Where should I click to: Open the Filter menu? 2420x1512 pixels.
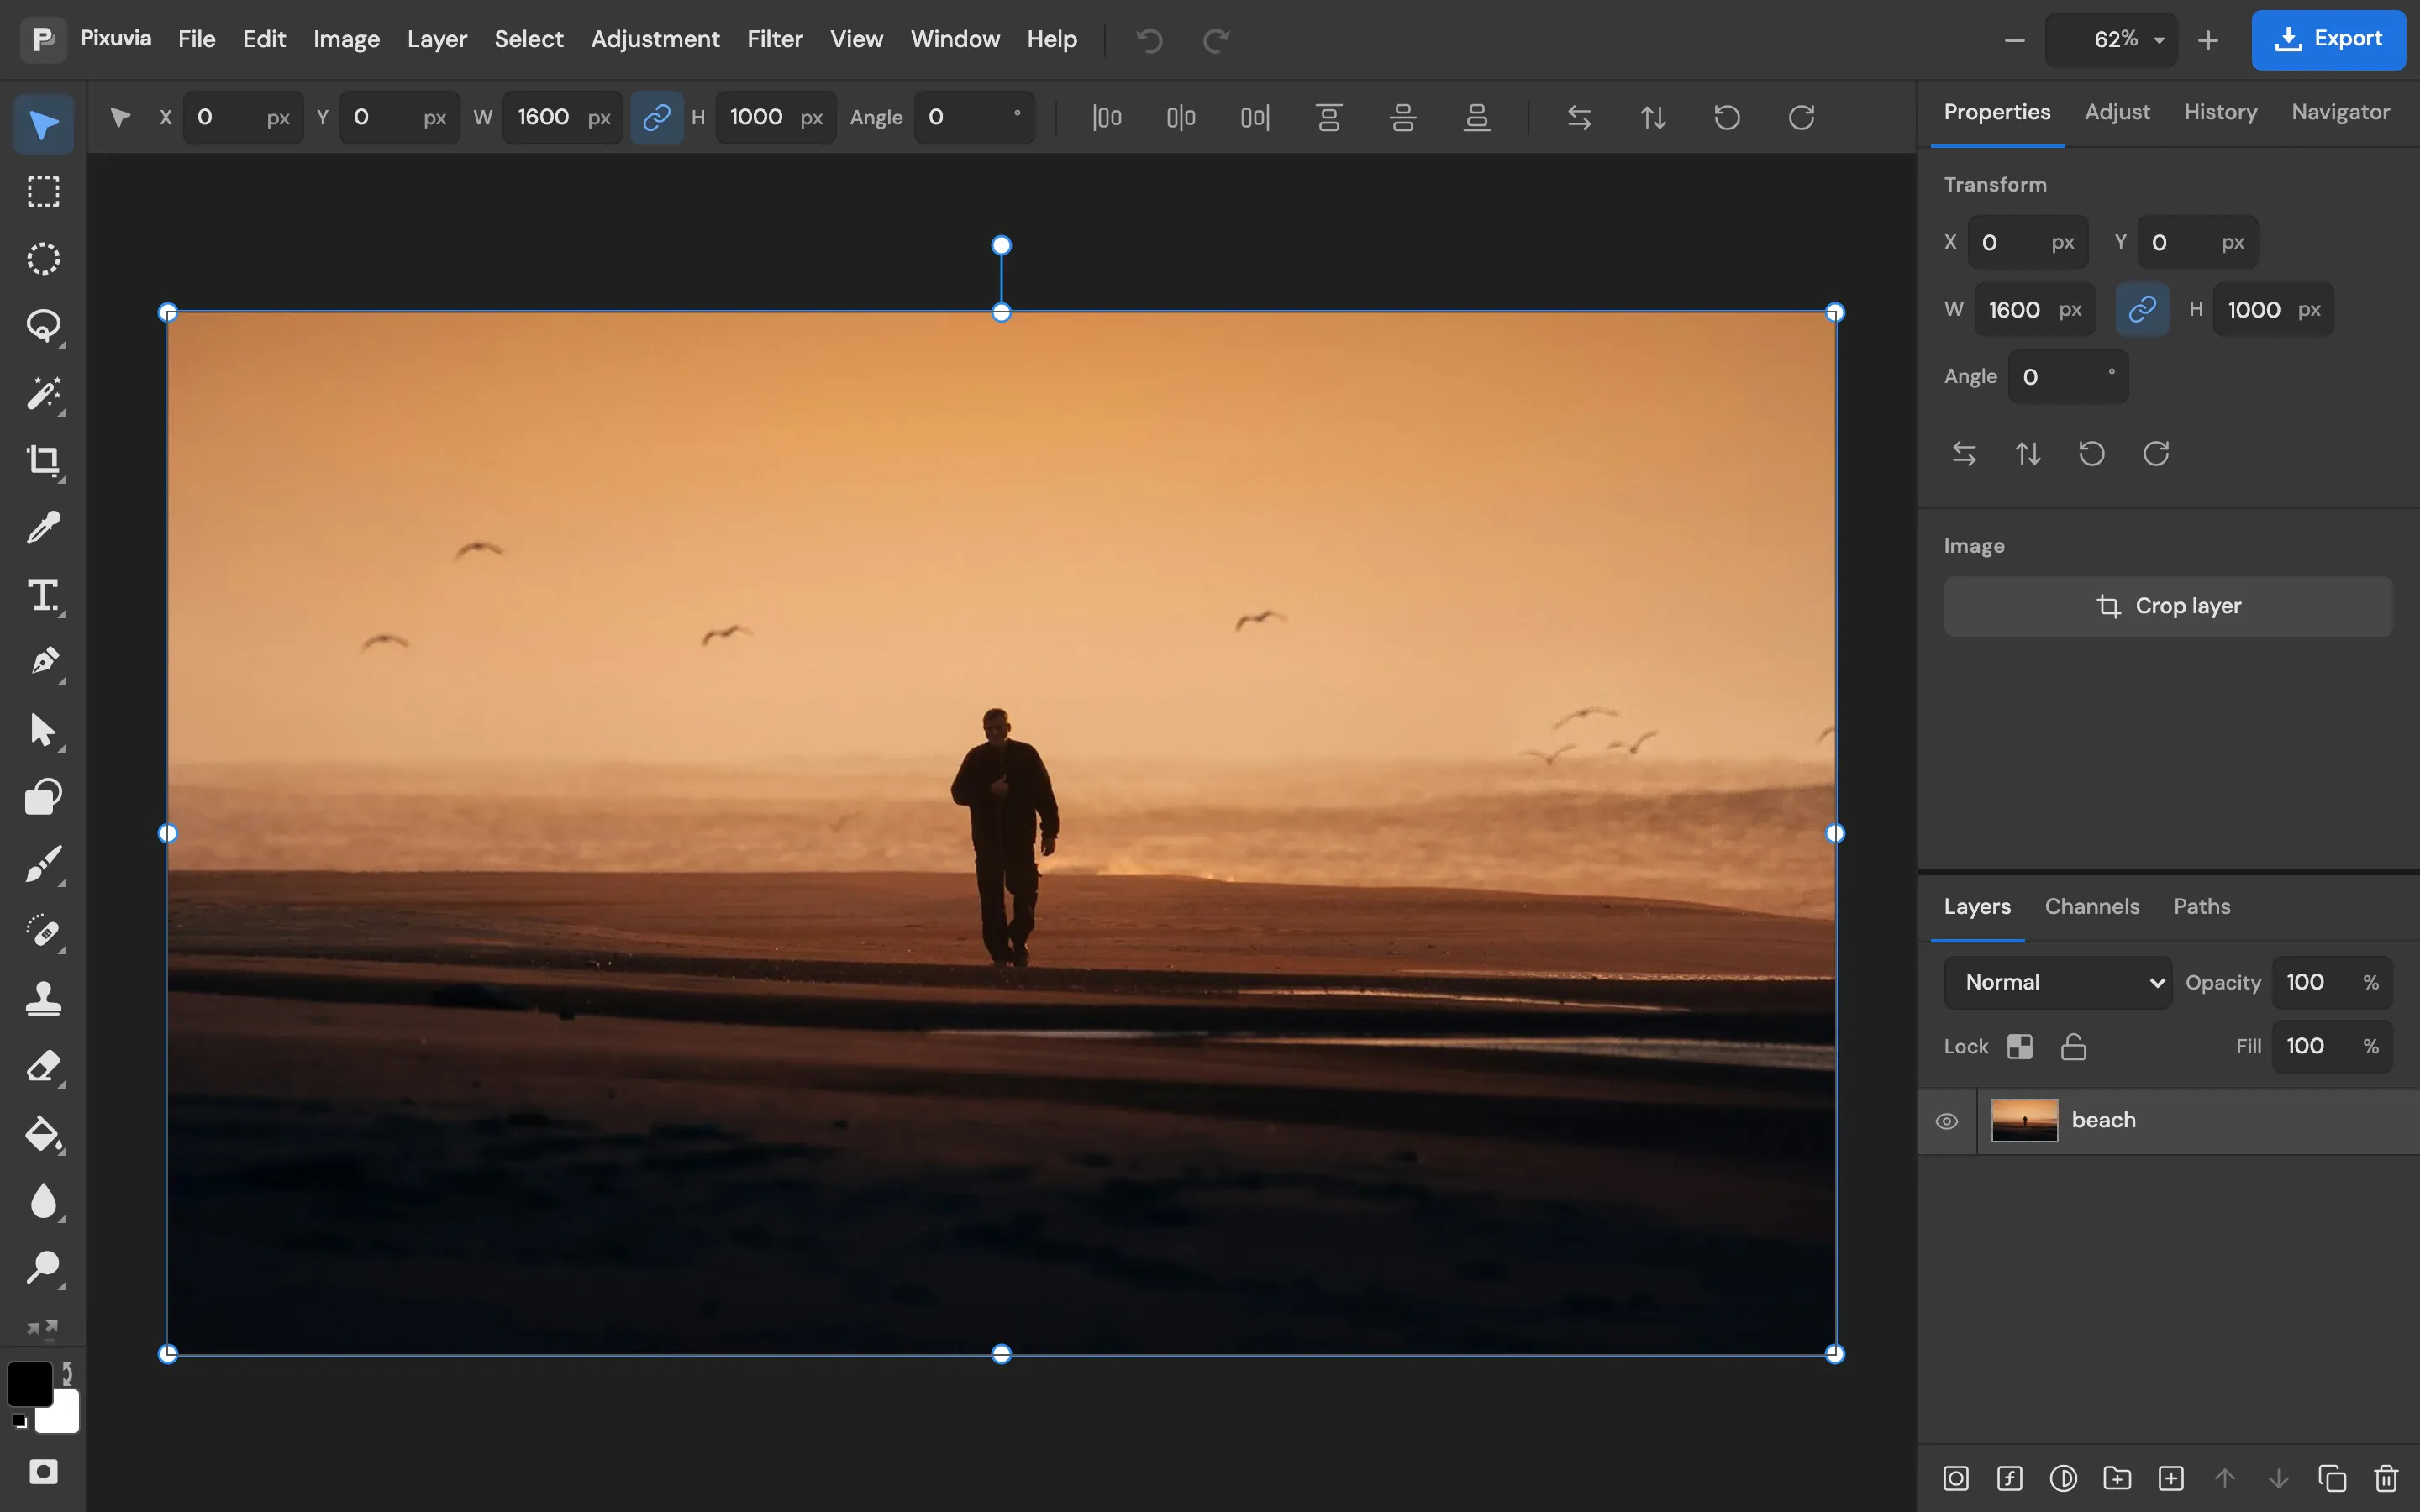pos(775,39)
